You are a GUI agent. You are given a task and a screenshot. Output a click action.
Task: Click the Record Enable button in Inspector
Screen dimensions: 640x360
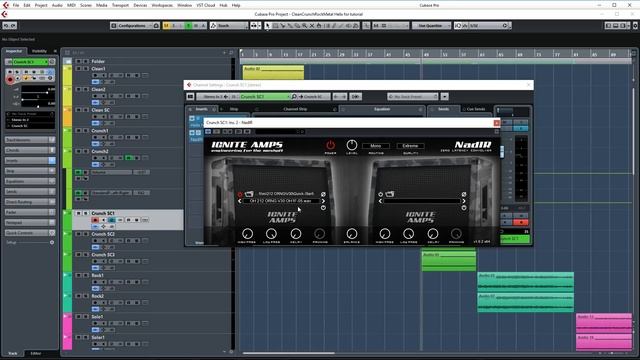(x=10, y=80)
